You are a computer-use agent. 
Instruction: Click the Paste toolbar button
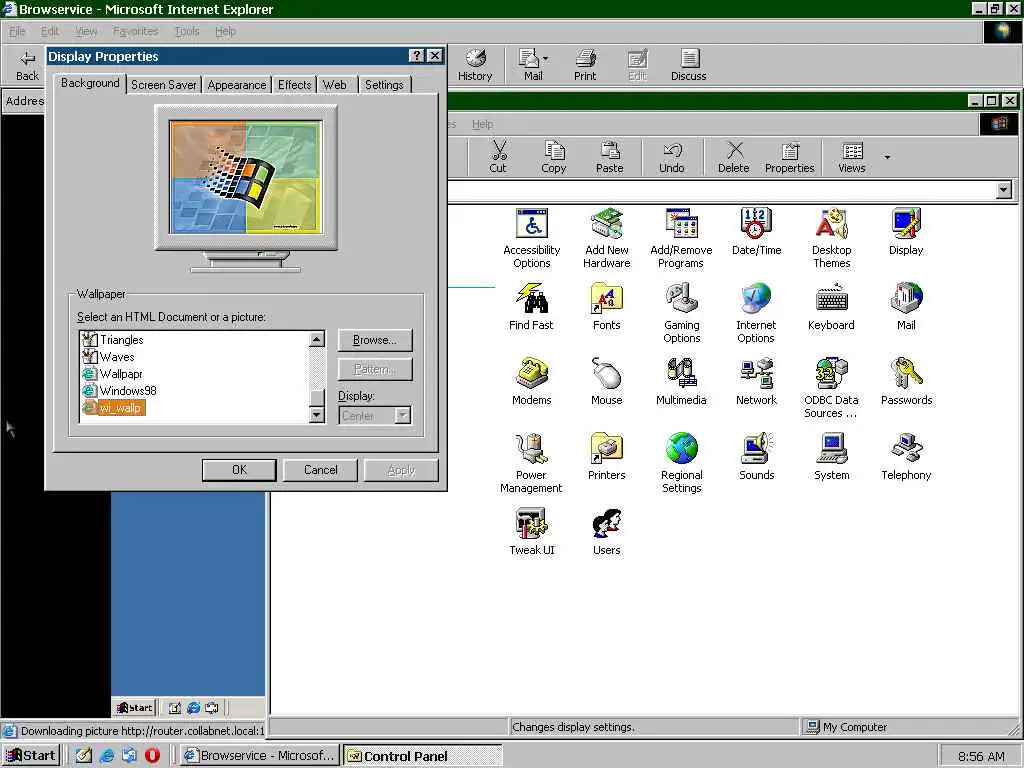click(x=609, y=157)
